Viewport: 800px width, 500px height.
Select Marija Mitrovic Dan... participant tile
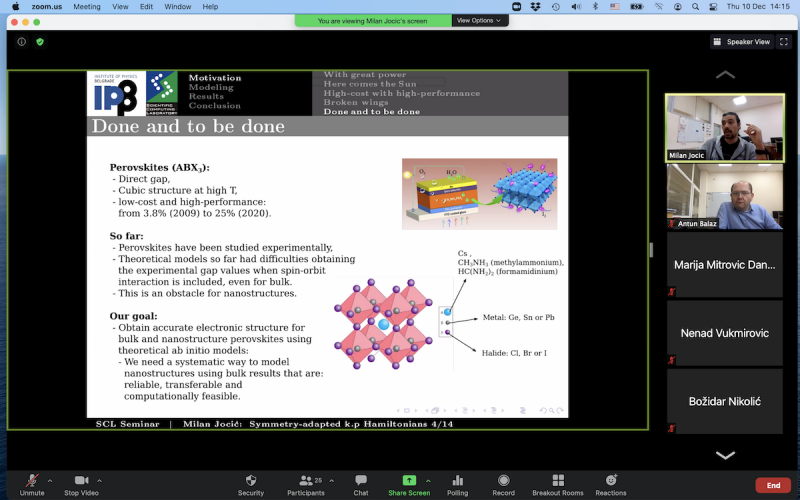tap(724, 265)
